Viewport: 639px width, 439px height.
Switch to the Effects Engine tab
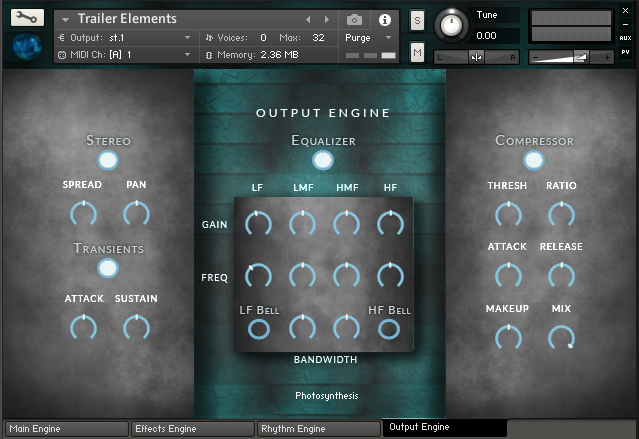coord(193,429)
